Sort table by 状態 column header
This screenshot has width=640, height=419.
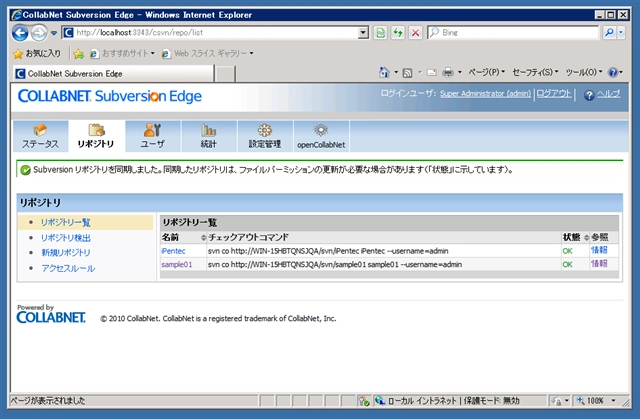pyautogui.click(x=576, y=237)
